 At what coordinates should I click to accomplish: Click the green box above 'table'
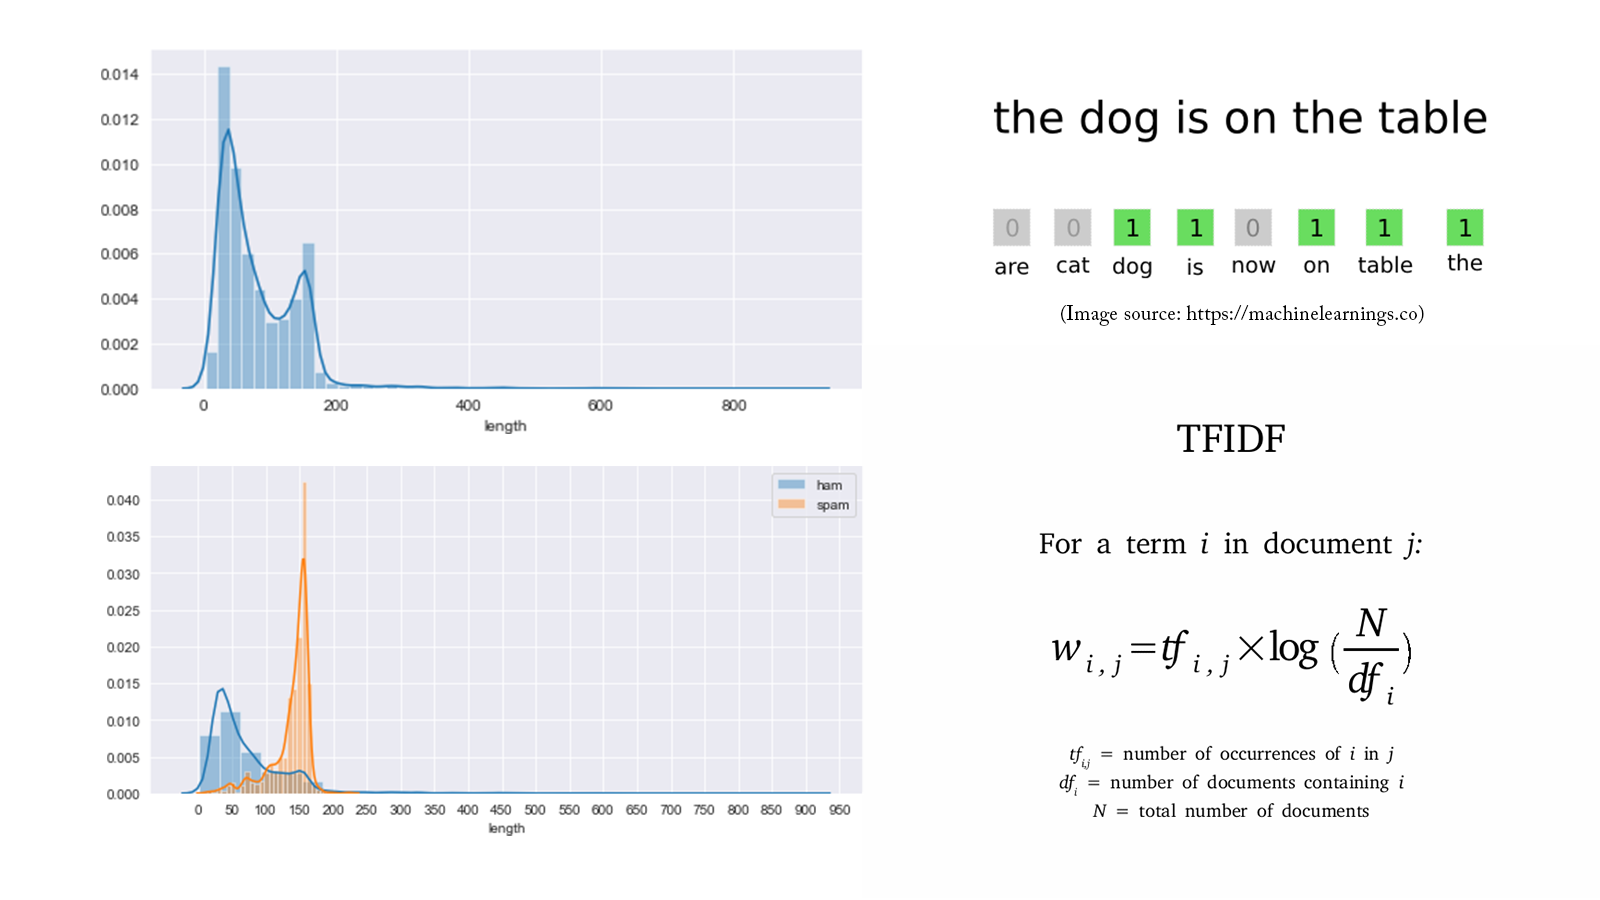coord(1384,228)
